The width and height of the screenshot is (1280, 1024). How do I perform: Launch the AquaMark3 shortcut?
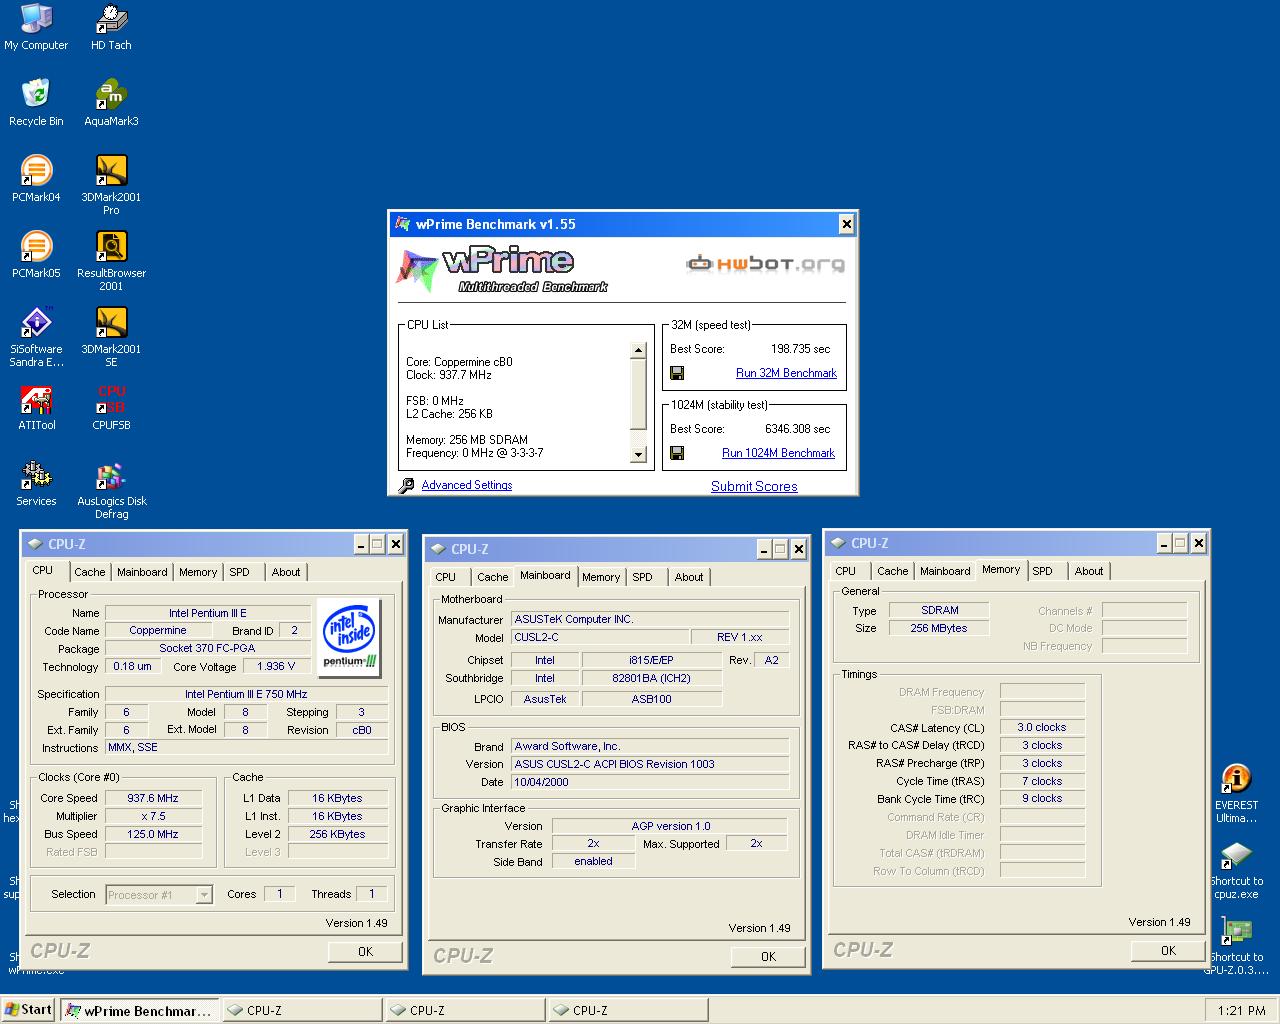111,103
